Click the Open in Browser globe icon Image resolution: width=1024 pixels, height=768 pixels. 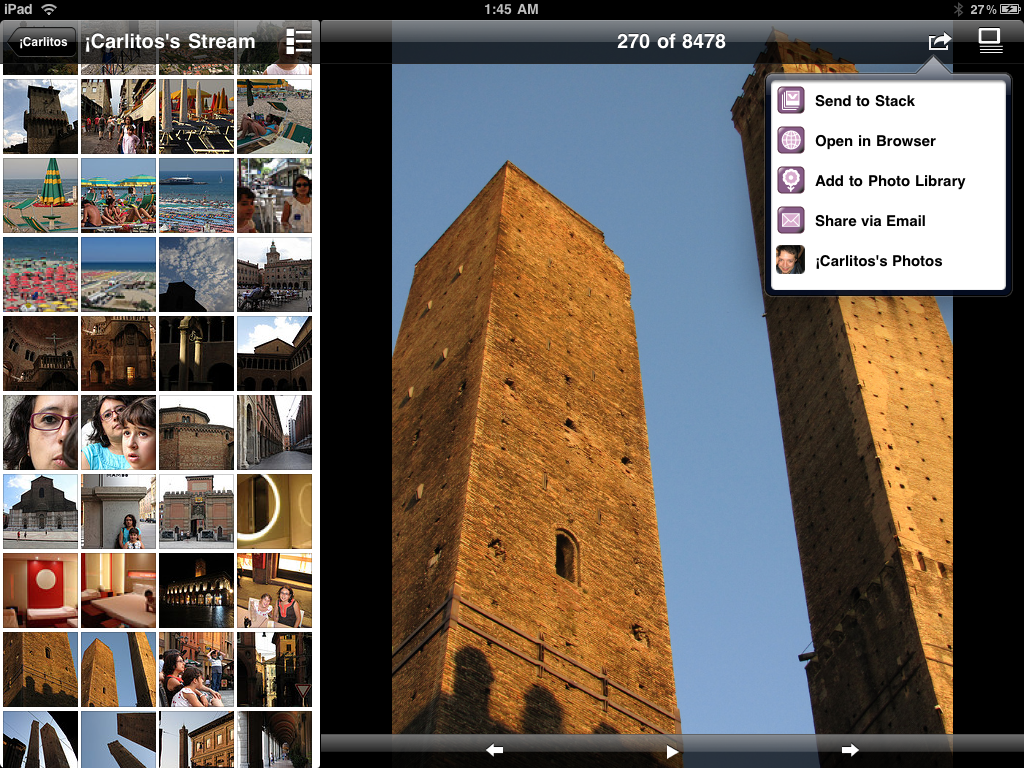tap(791, 140)
